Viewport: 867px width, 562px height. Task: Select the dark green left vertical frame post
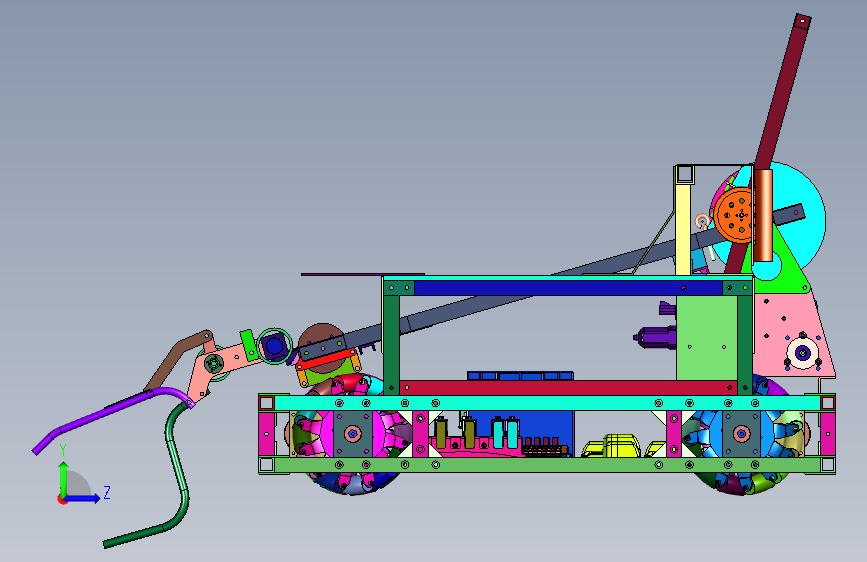[391, 337]
